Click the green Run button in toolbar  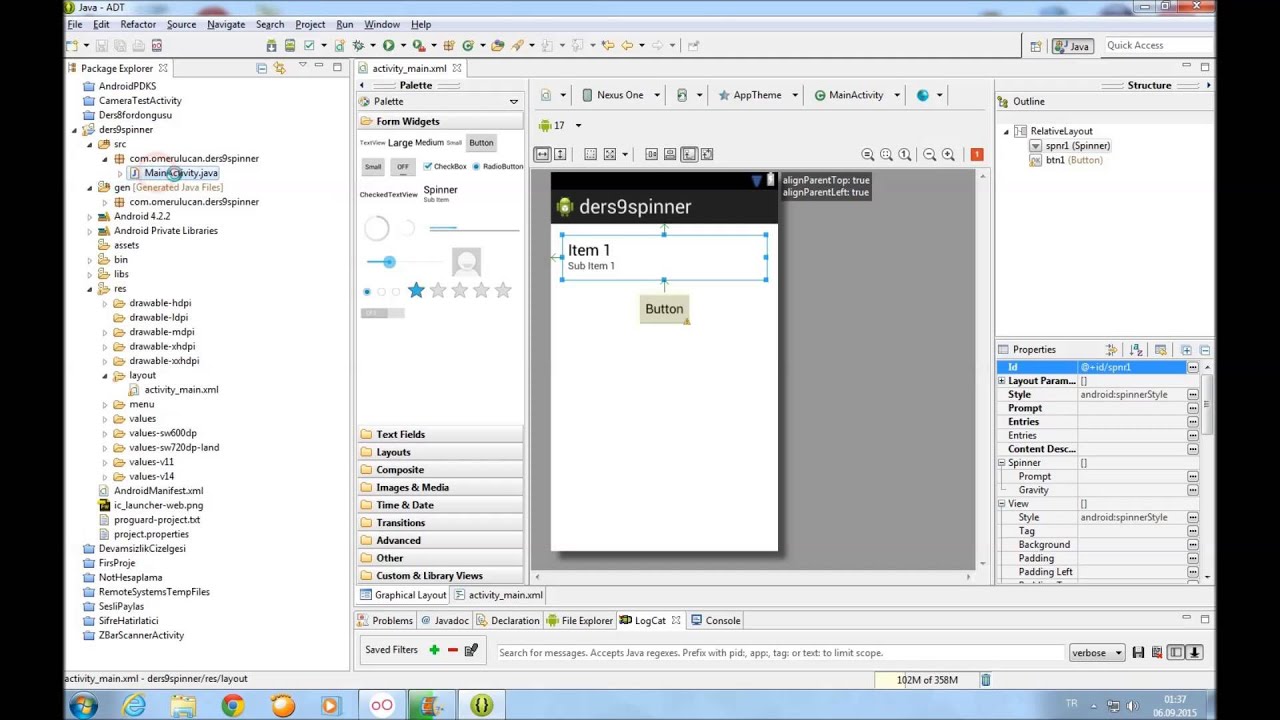[388, 45]
